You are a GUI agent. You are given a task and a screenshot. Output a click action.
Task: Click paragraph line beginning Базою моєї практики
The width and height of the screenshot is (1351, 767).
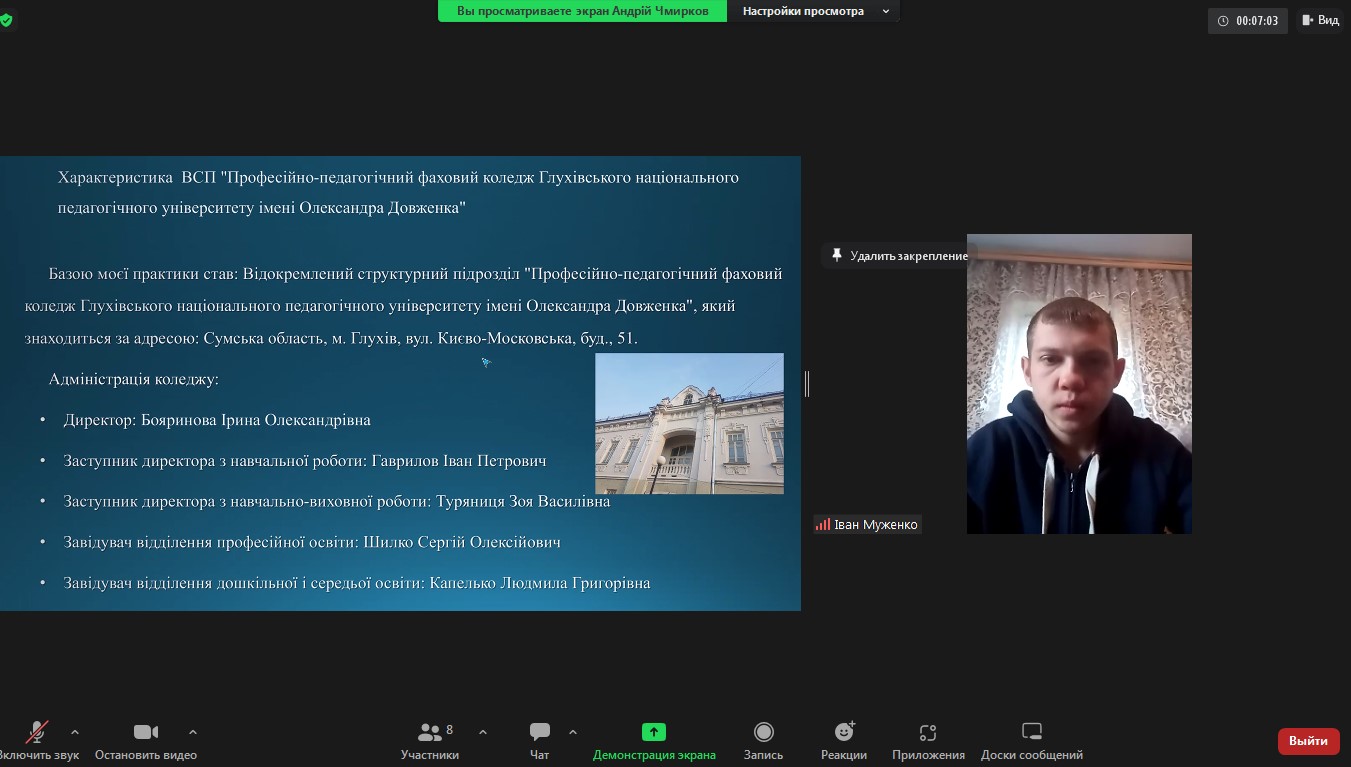[415, 273]
